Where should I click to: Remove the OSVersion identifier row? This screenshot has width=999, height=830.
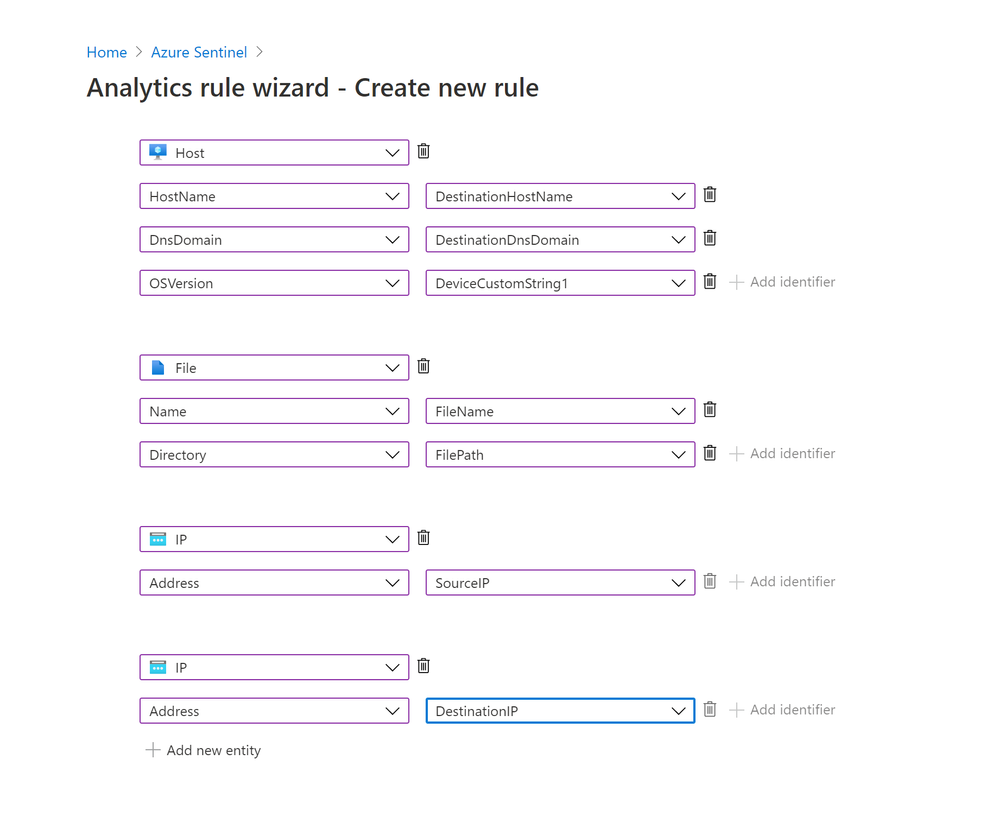(x=710, y=282)
